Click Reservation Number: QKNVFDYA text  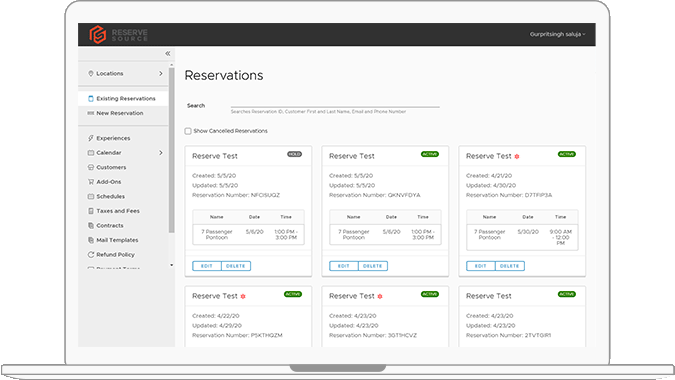coord(375,195)
